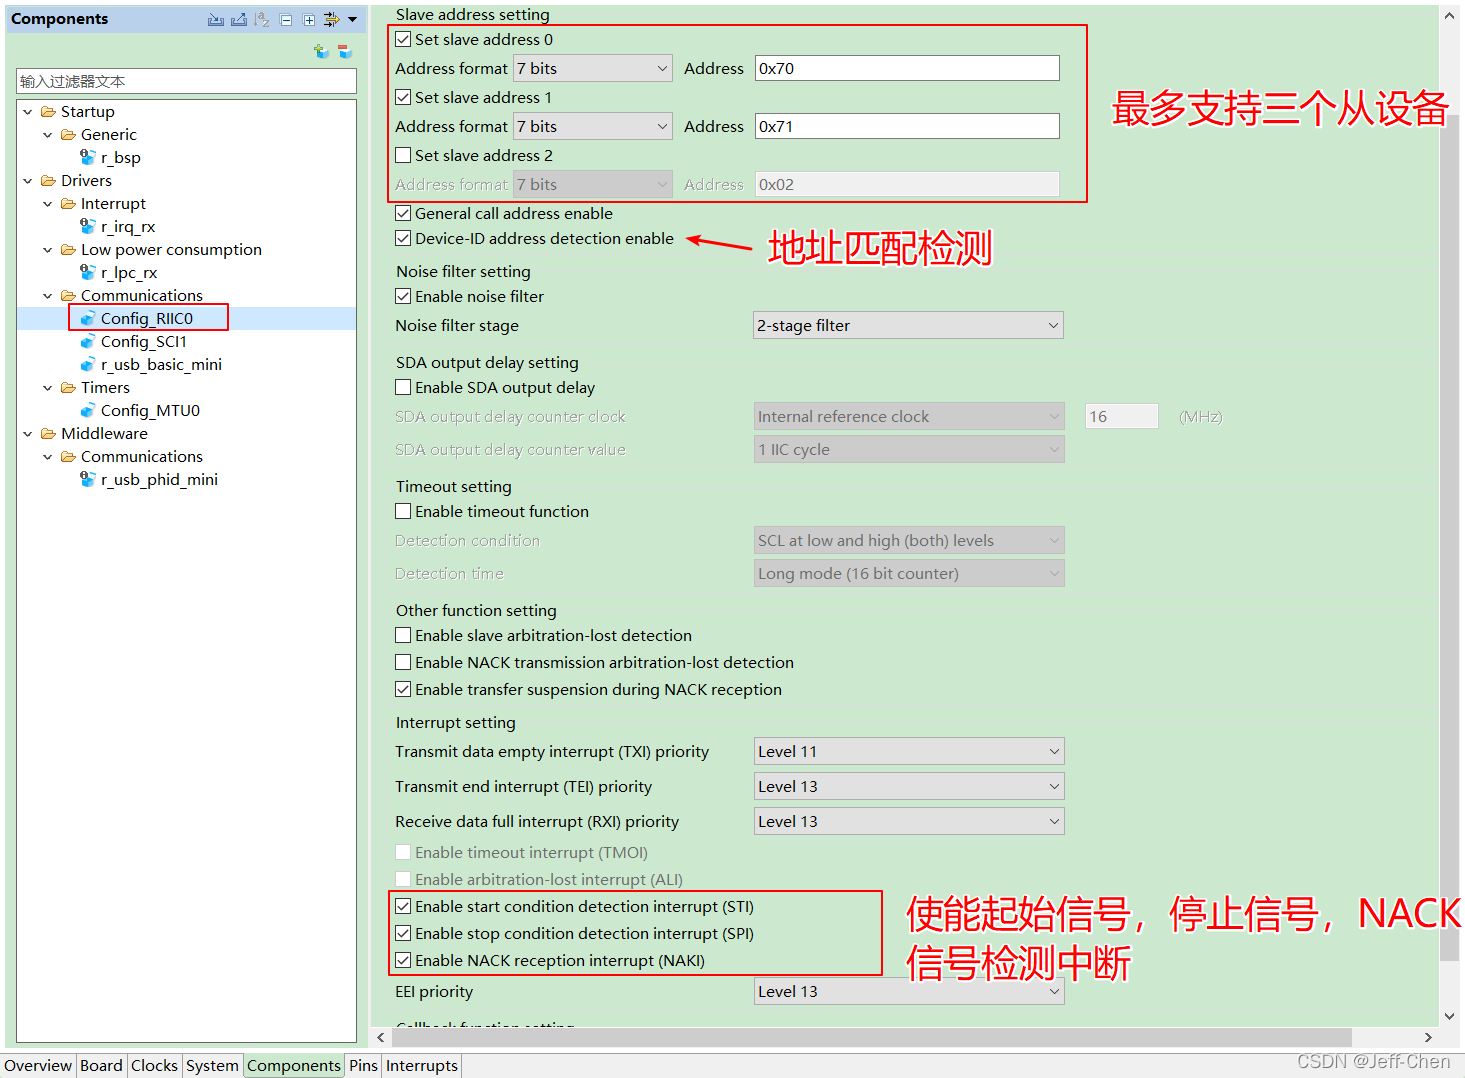
Task: Open Address format dropdown for slave address 1
Action: point(593,126)
